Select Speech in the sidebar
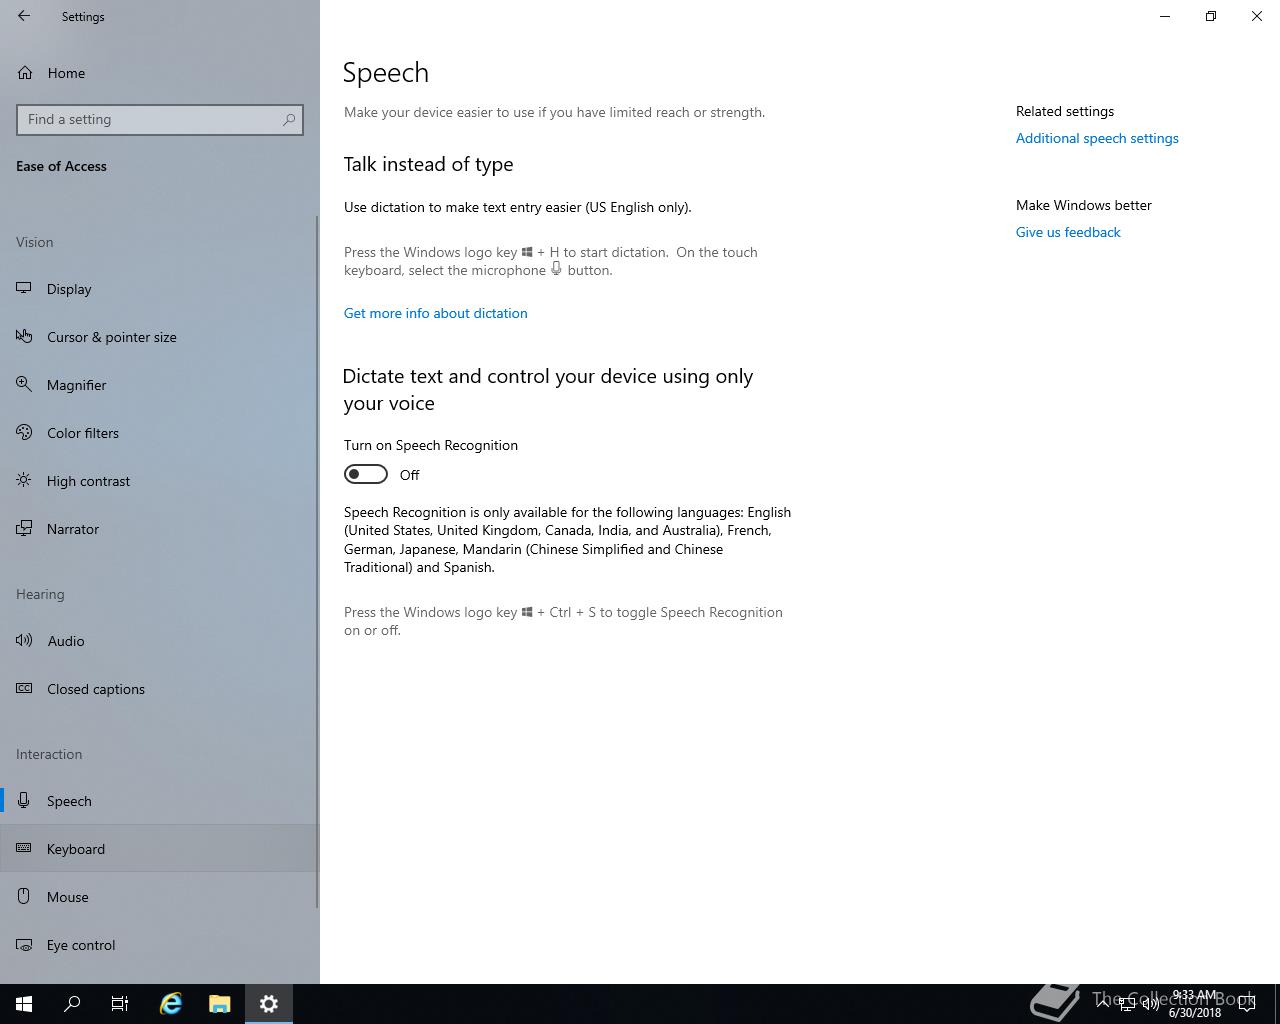The width and height of the screenshot is (1280, 1024). pyautogui.click(x=160, y=801)
